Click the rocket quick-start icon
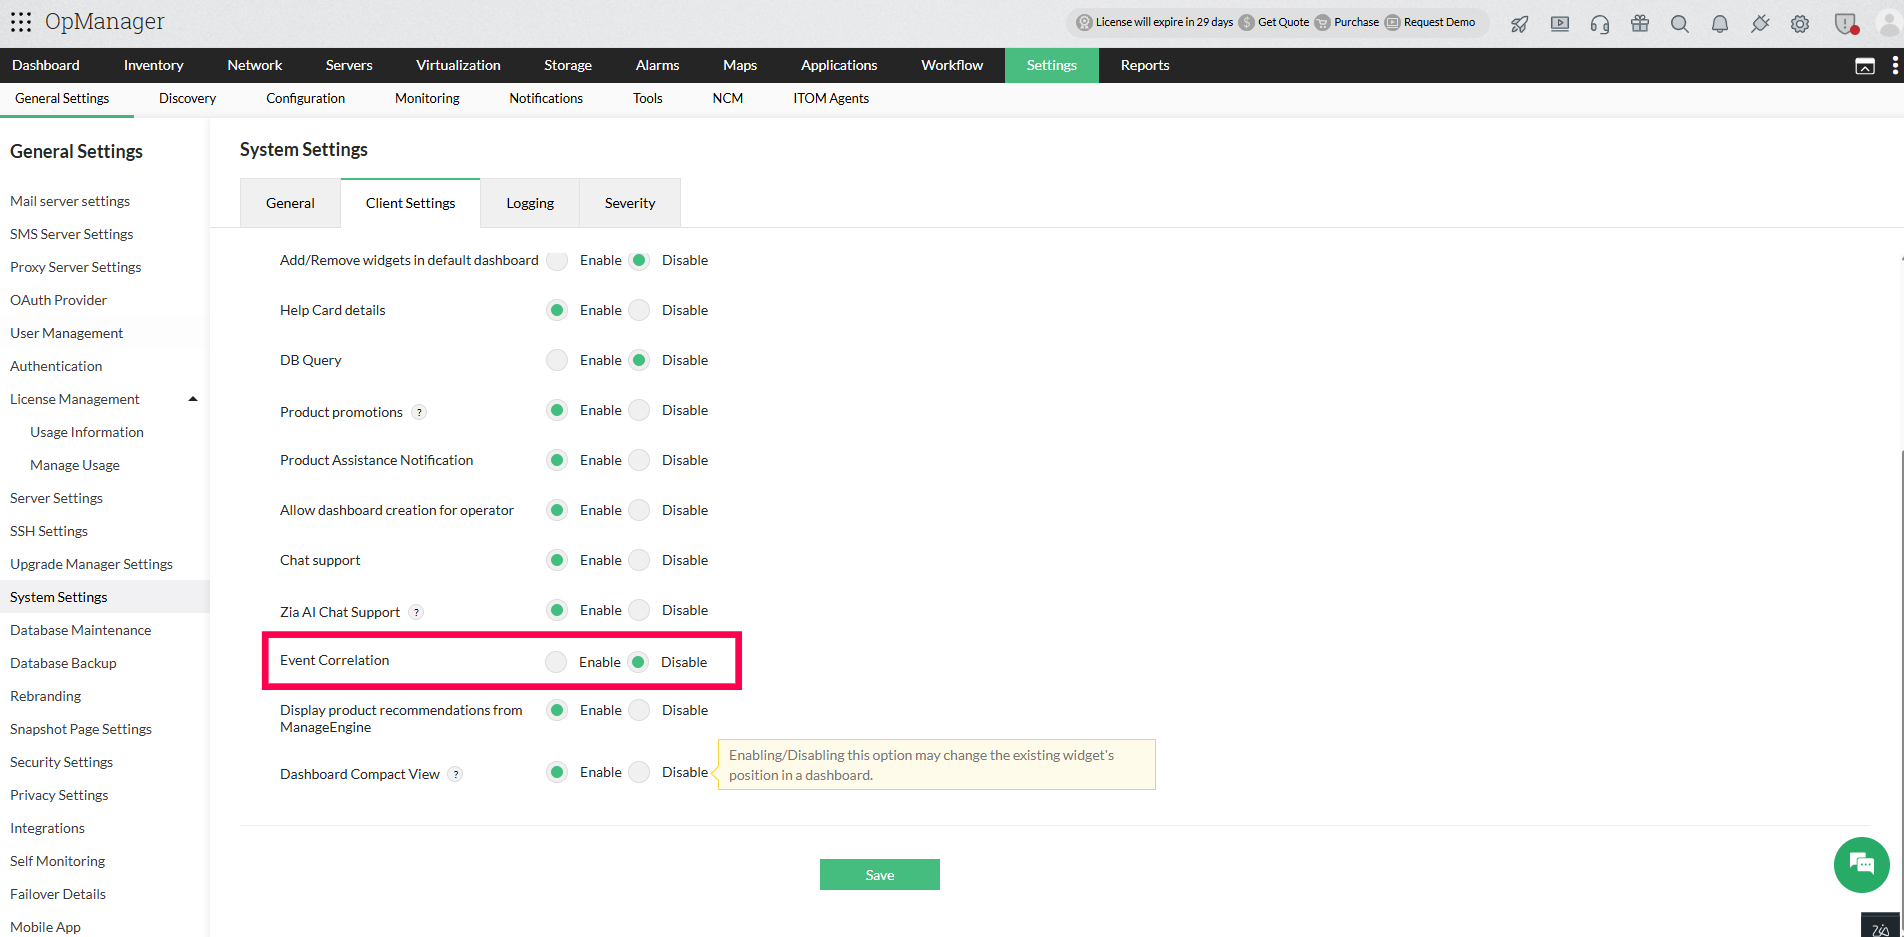The image size is (1904, 937). (x=1519, y=24)
